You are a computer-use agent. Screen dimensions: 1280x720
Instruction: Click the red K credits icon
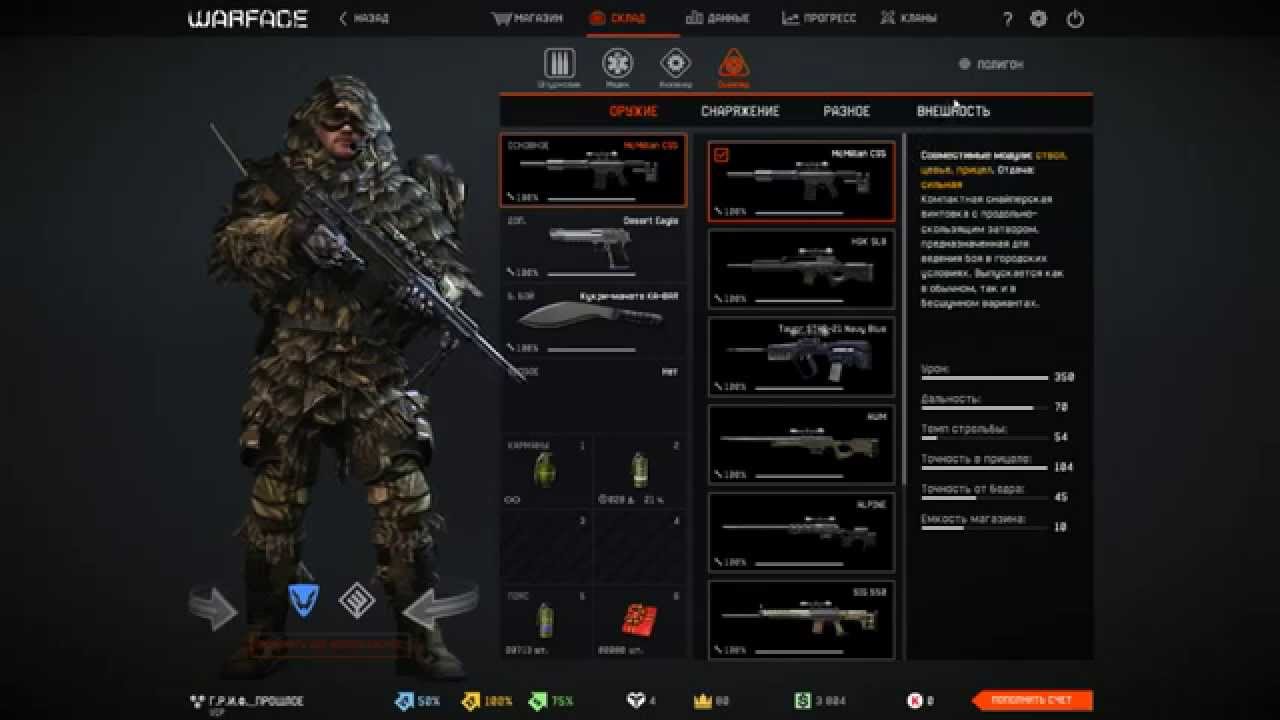(x=913, y=701)
